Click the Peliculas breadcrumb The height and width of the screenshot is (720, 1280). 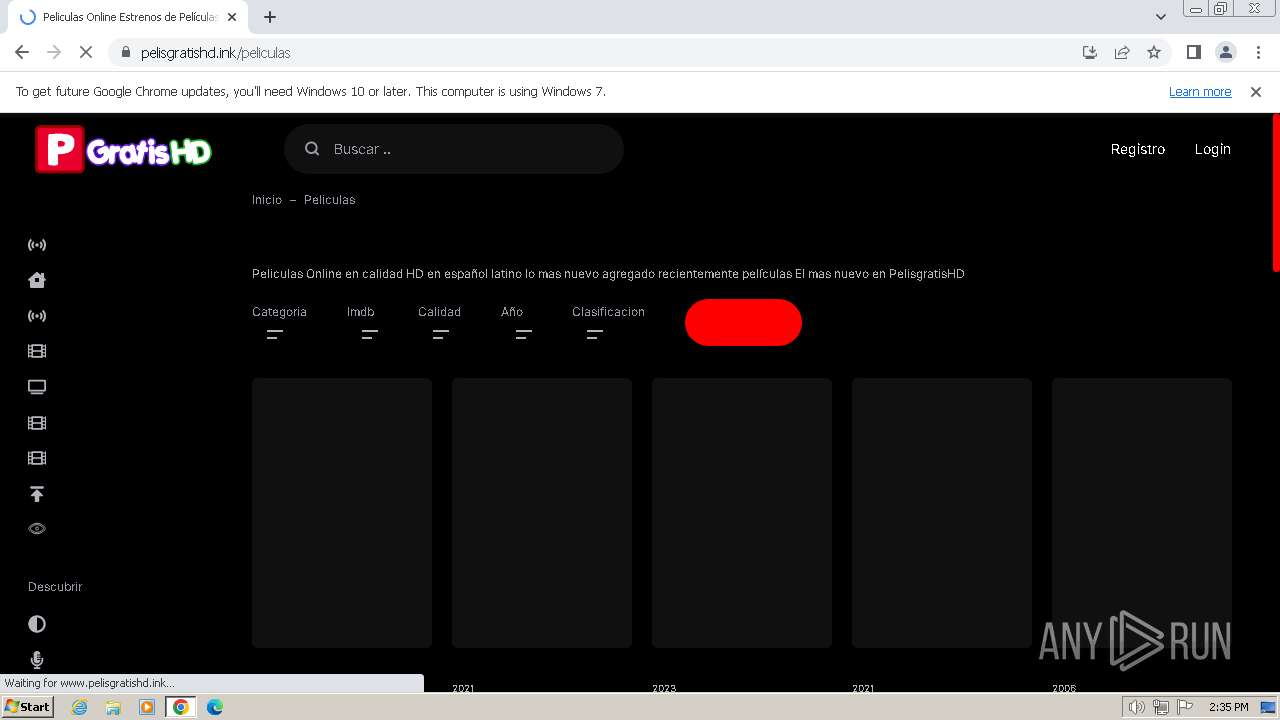(329, 200)
